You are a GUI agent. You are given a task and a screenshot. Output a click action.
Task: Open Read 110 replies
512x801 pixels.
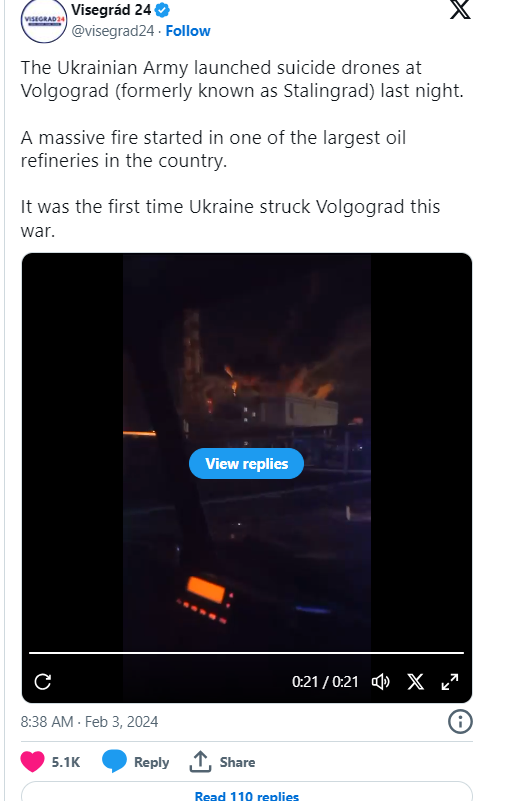pyautogui.click(x=247, y=794)
